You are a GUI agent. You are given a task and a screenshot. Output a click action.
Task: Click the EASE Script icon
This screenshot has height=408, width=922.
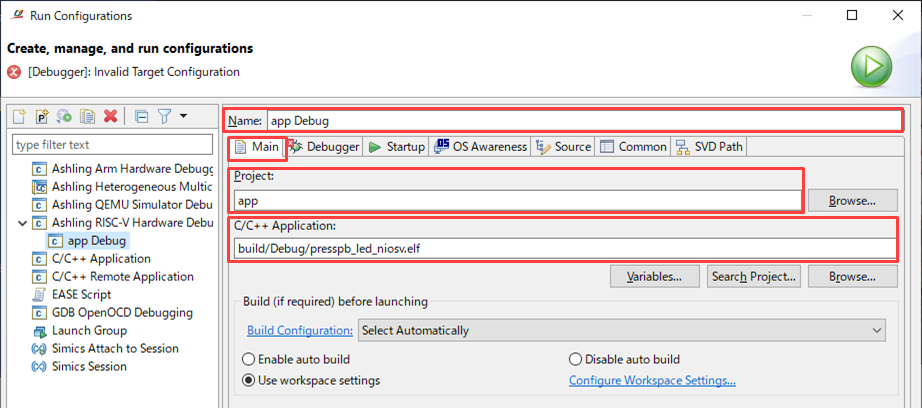tap(39, 295)
